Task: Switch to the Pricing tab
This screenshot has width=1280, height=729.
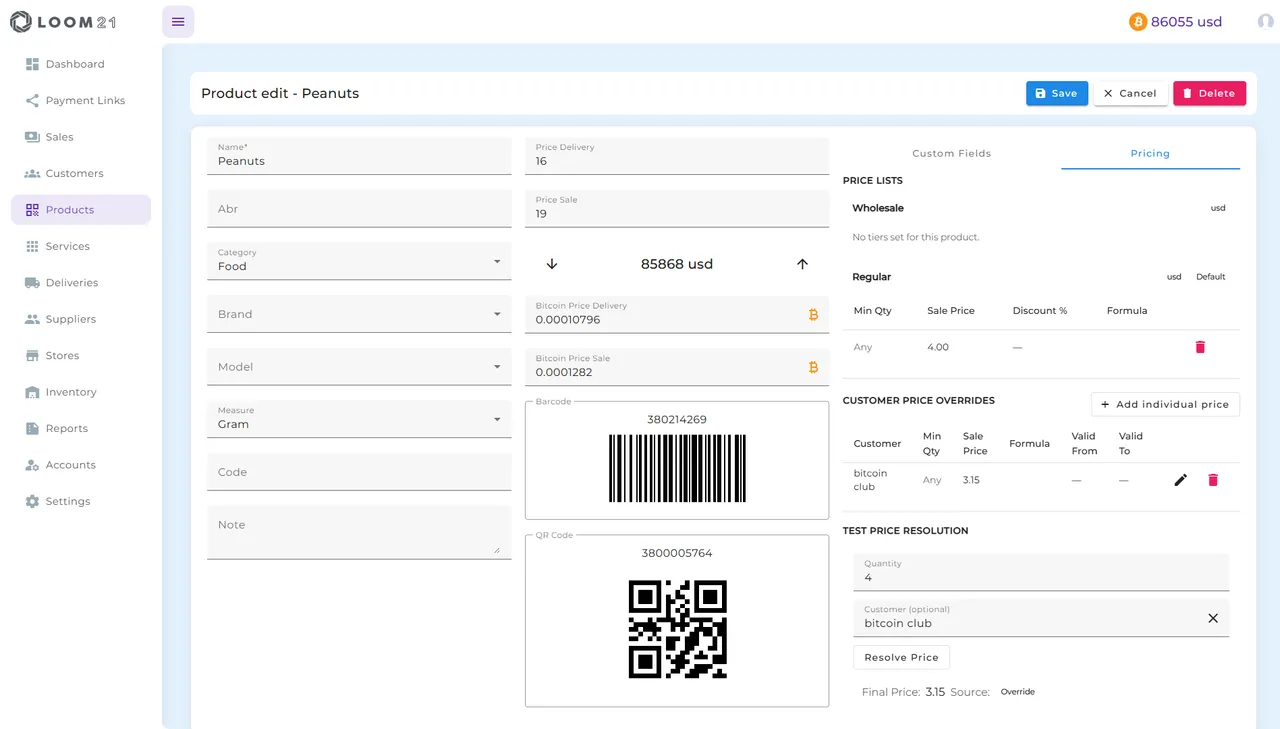Action: tap(1150, 153)
